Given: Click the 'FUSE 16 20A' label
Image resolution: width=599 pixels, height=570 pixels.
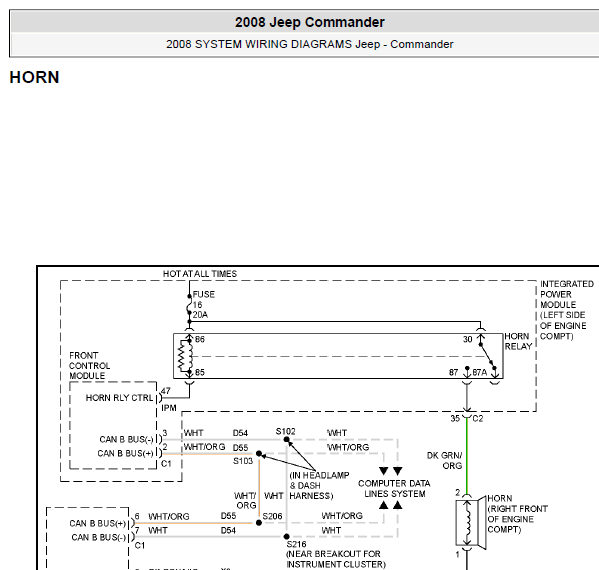Looking at the screenshot, I should [204, 304].
